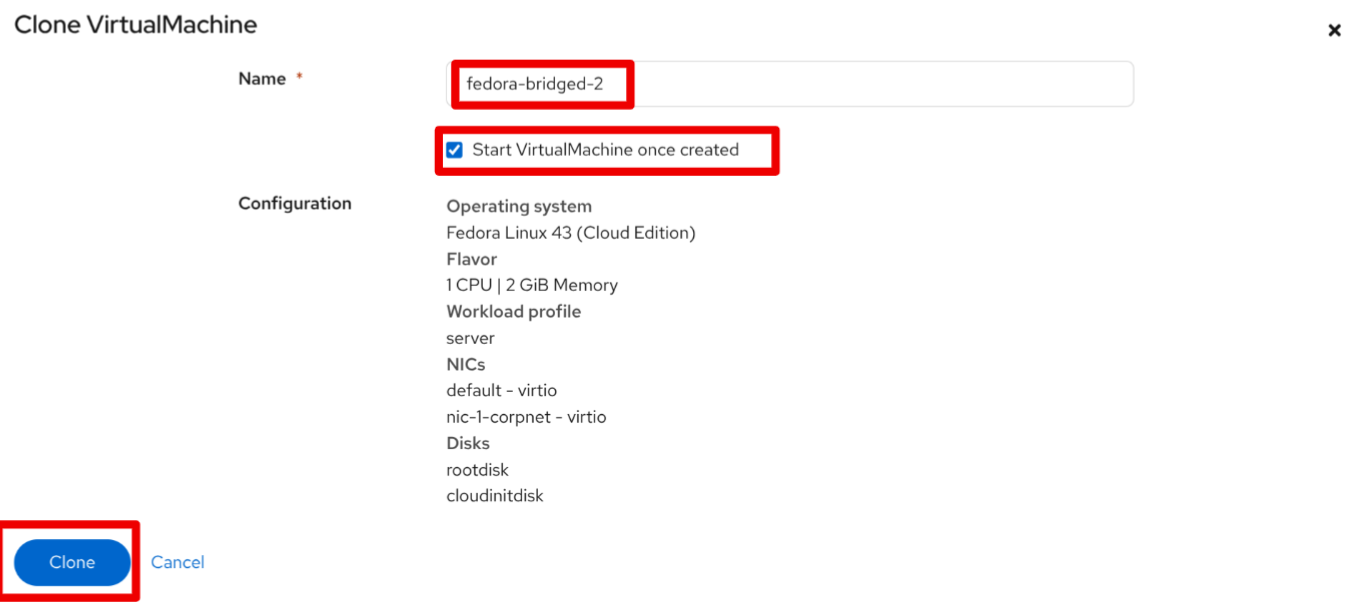Click the 1 CPU | 2 GiB Memory value
Image resolution: width=1354 pixels, height=602 pixels.
pos(532,285)
